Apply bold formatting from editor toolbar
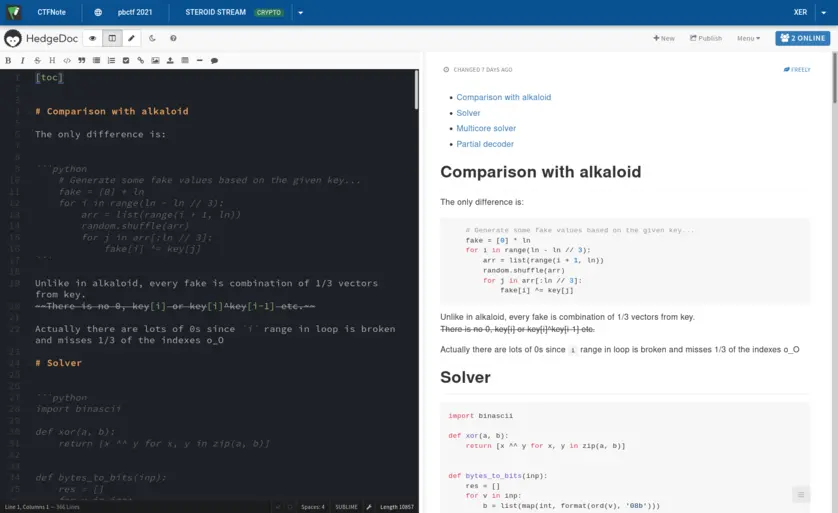This screenshot has width=838, height=513. 8,60
